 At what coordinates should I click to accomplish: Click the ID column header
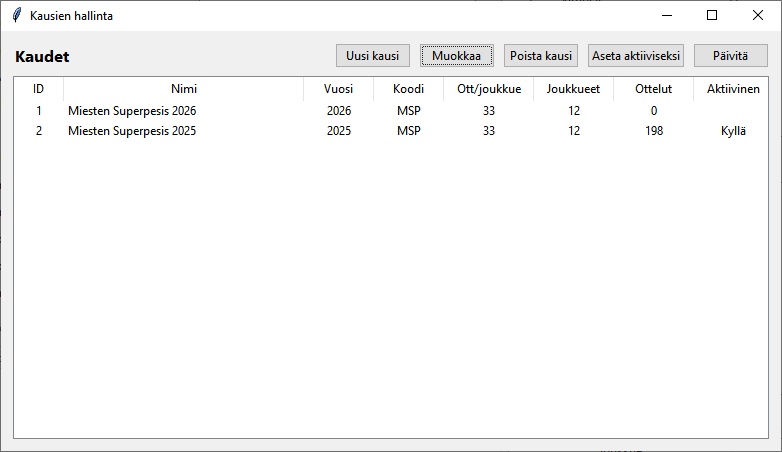point(39,89)
